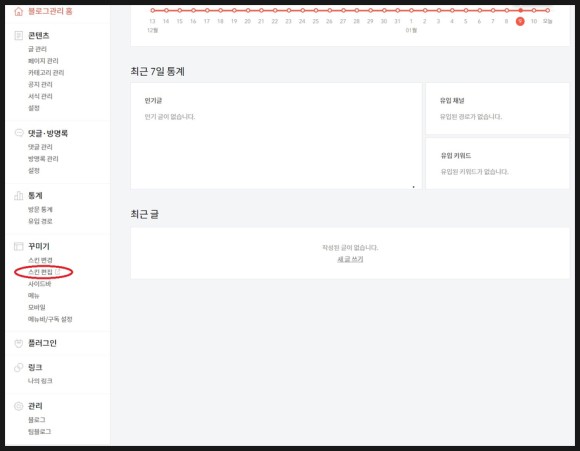Click the 새 글 쓰기 link
The height and width of the screenshot is (451, 580).
[350, 259]
